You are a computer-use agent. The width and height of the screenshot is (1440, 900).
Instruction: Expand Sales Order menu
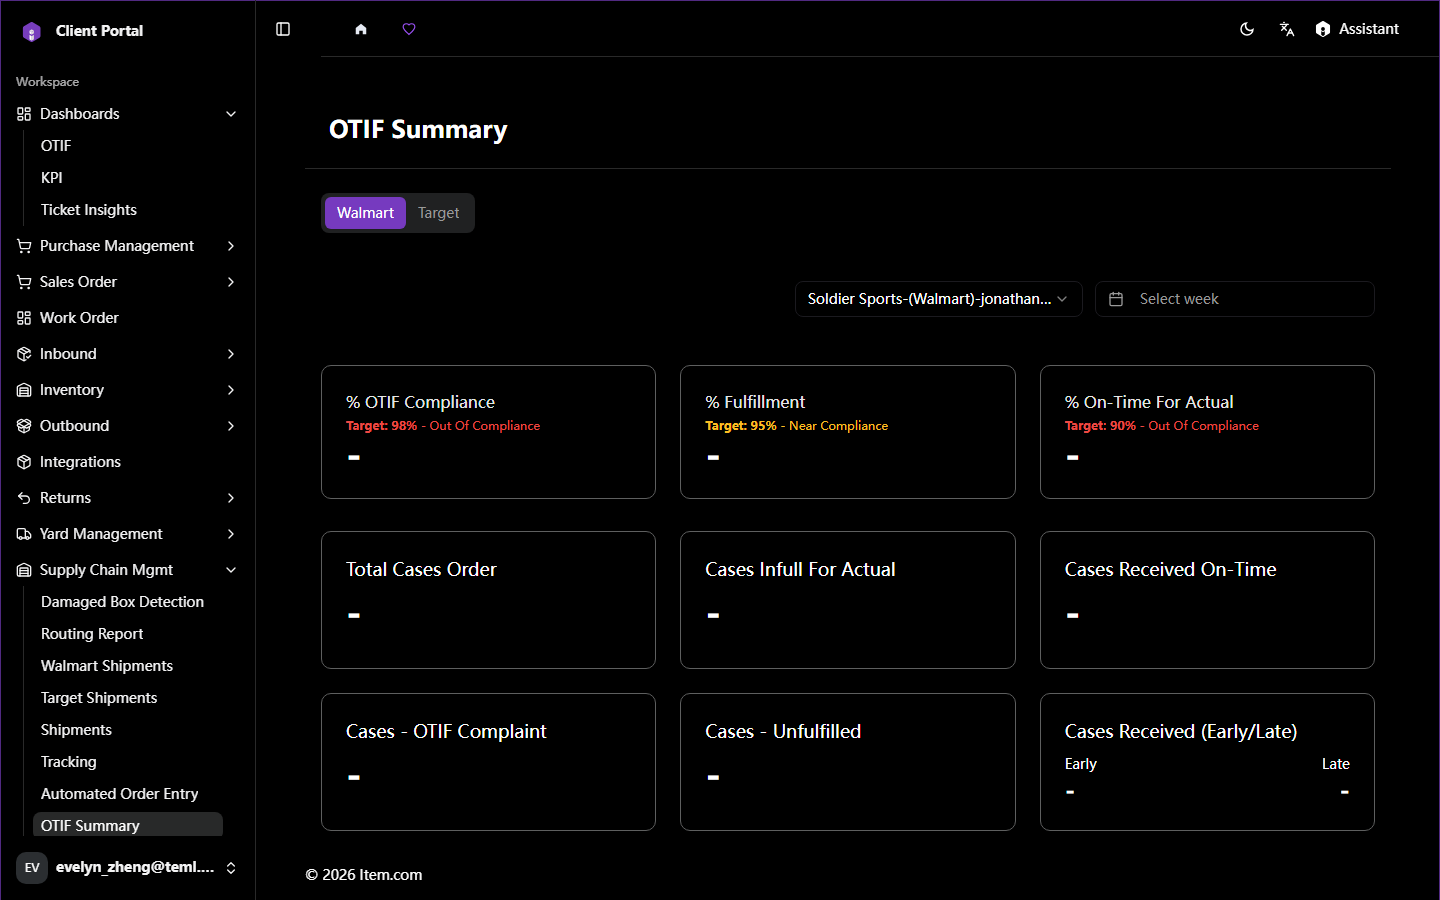pyautogui.click(x=127, y=282)
